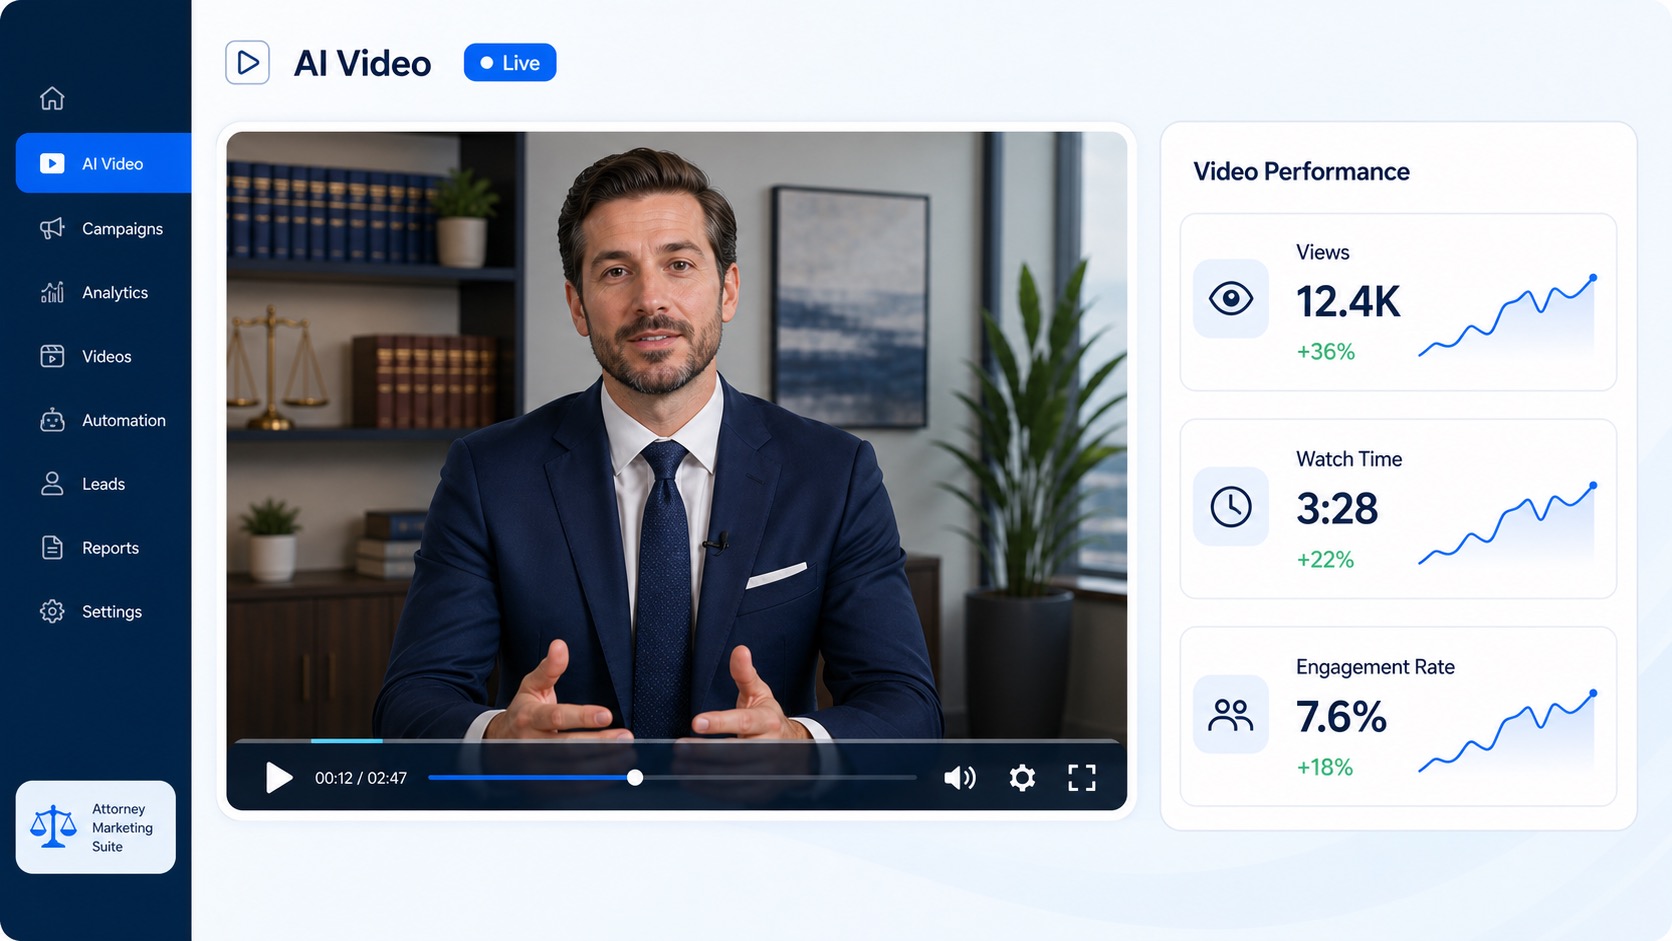The height and width of the screenshot is (941, 1672).
Task: Open video player settings gear
Action: point(1022,777)
